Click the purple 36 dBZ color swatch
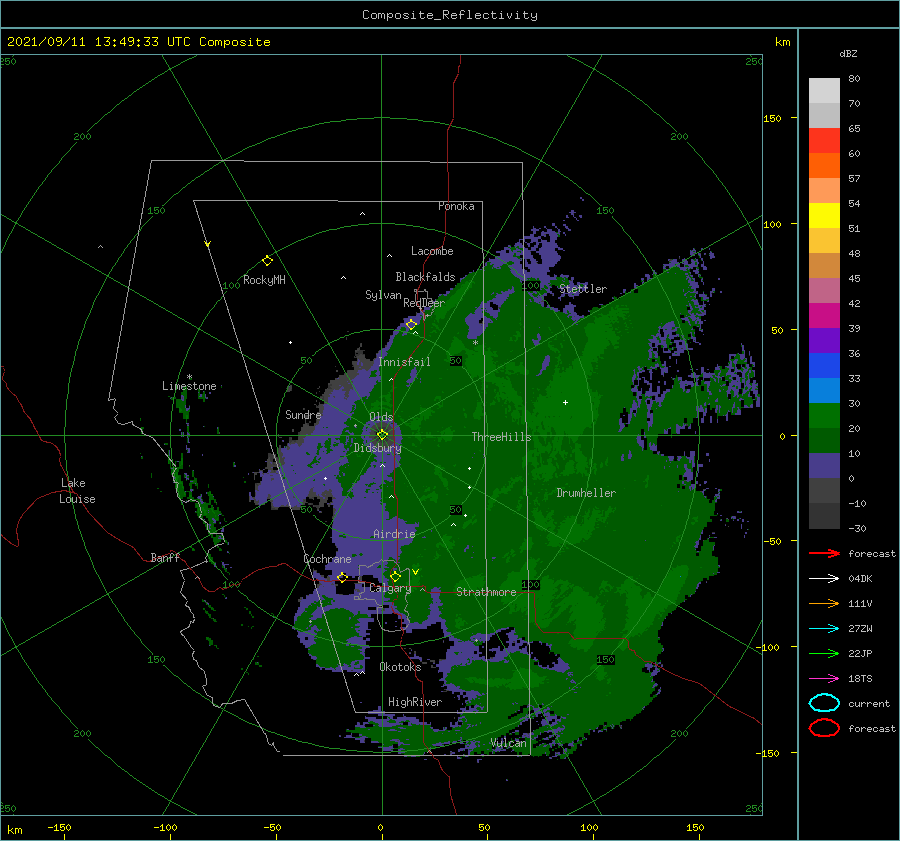The width and height of the screenshot is (900, 841). tap(824, 340)
